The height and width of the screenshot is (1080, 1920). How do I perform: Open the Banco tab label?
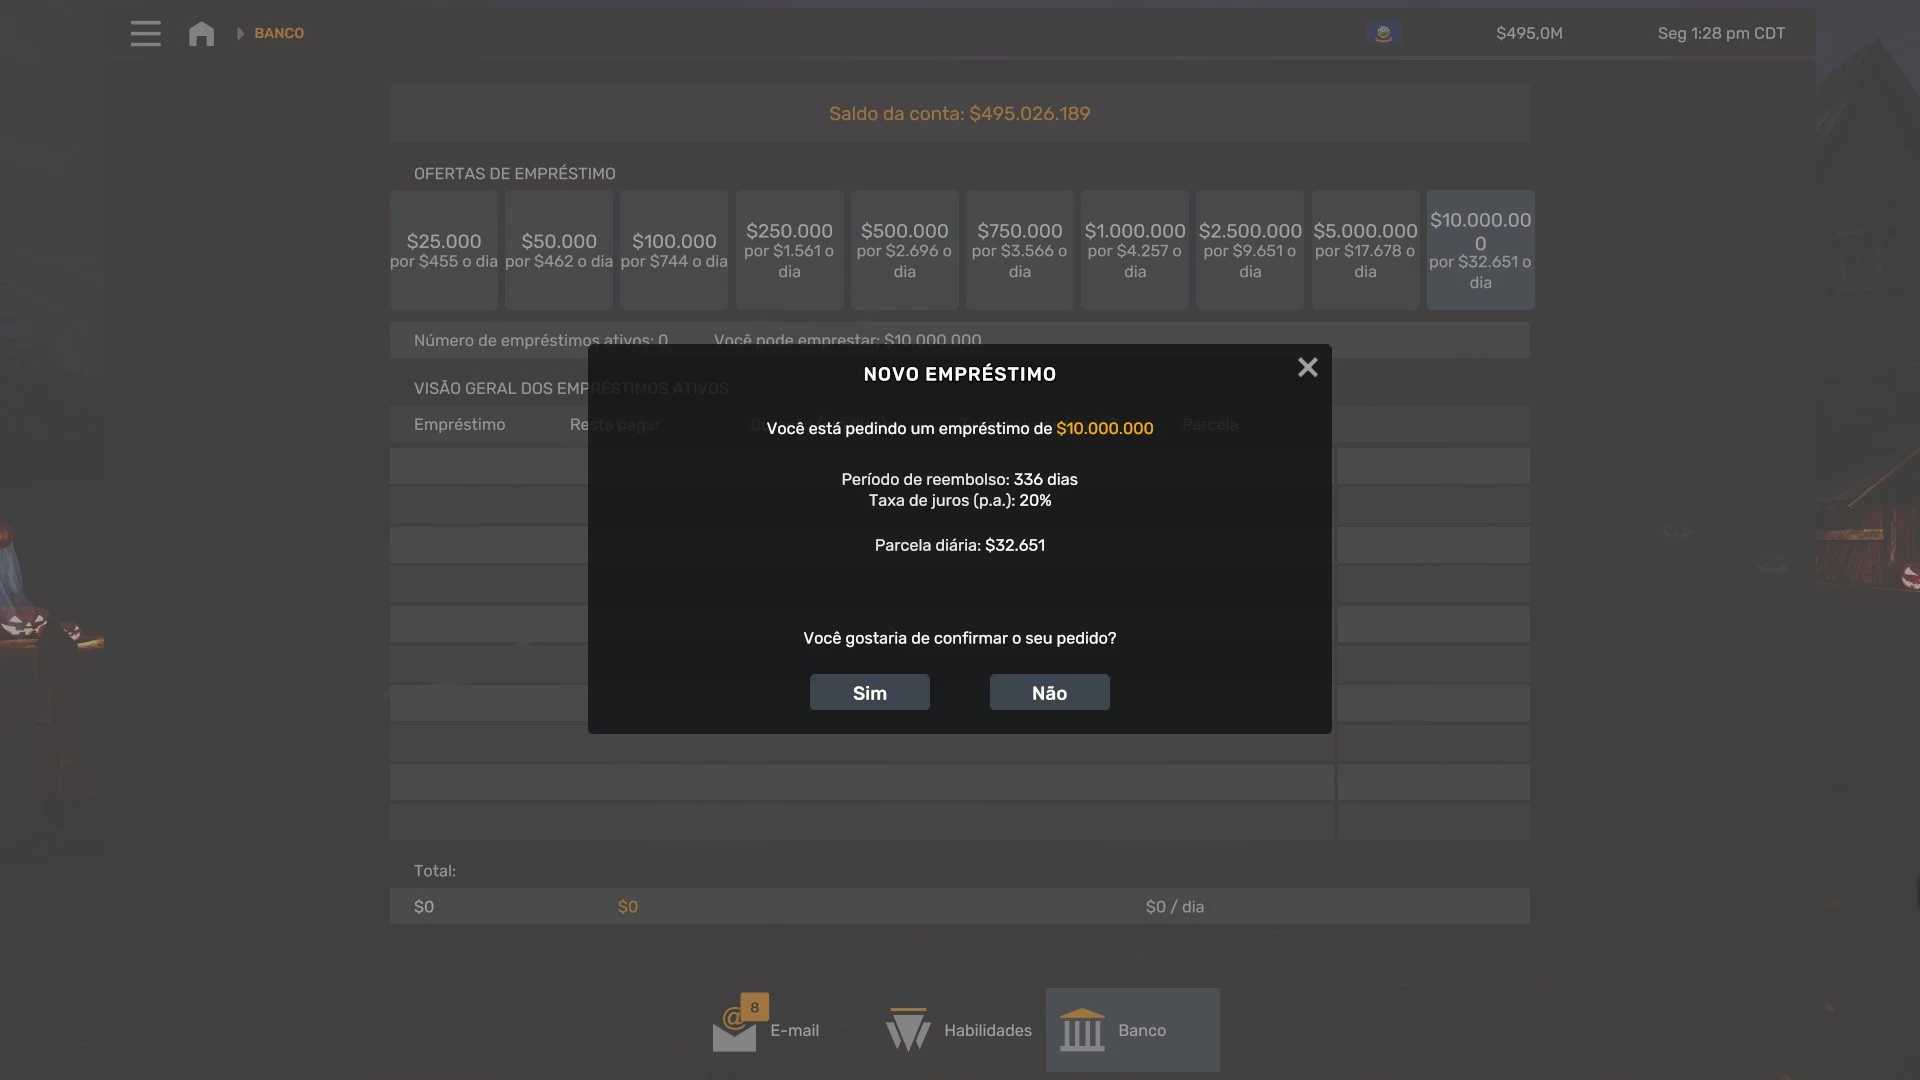coord(1142,1030)
